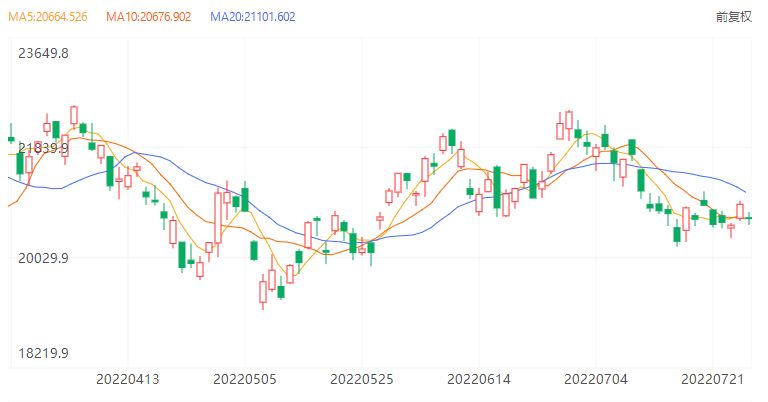This screenshot has height=402, width=768.
Task: Toggle the MA10 moving average legend
Action: point(148,17)
